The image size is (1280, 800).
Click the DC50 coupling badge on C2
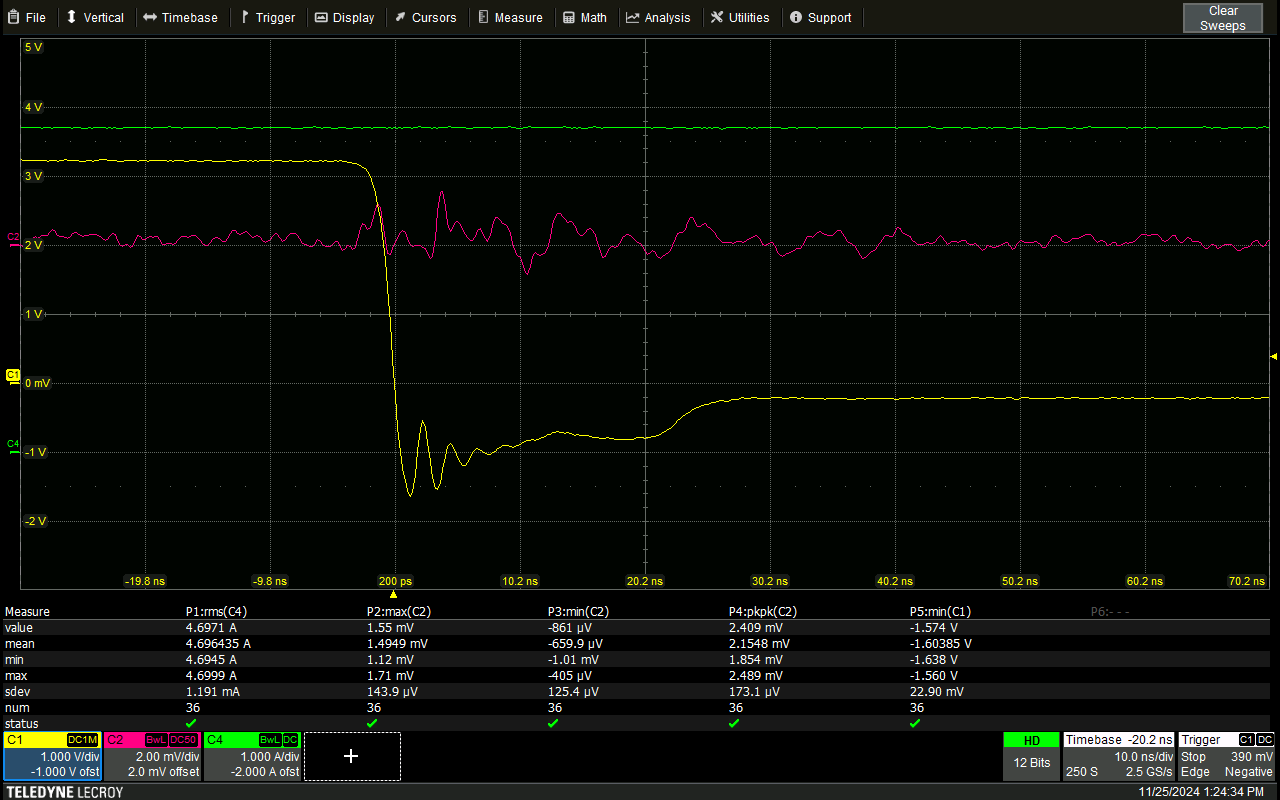pos(183,740)
